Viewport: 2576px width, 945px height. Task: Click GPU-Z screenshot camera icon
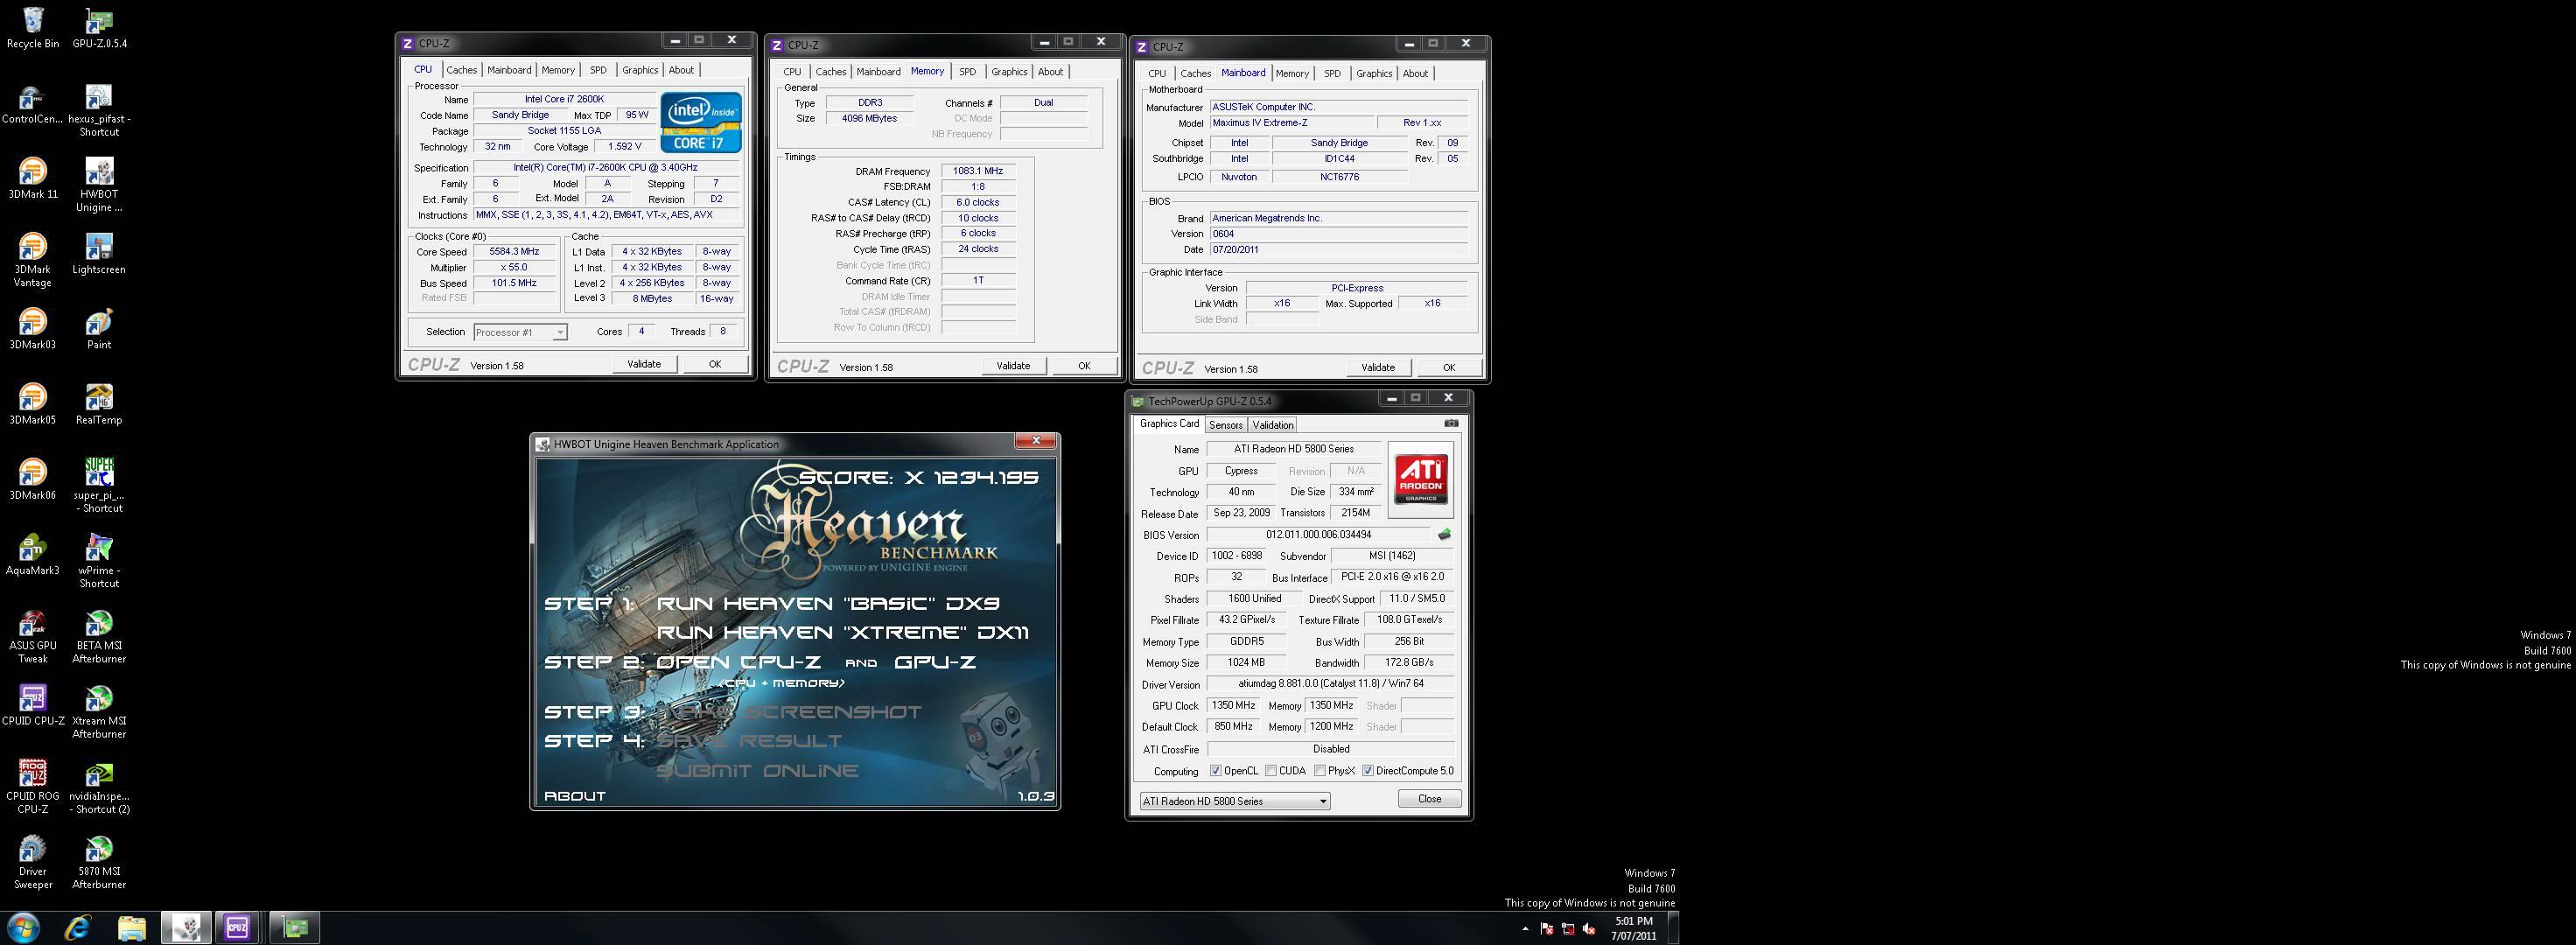(1451, 423)
